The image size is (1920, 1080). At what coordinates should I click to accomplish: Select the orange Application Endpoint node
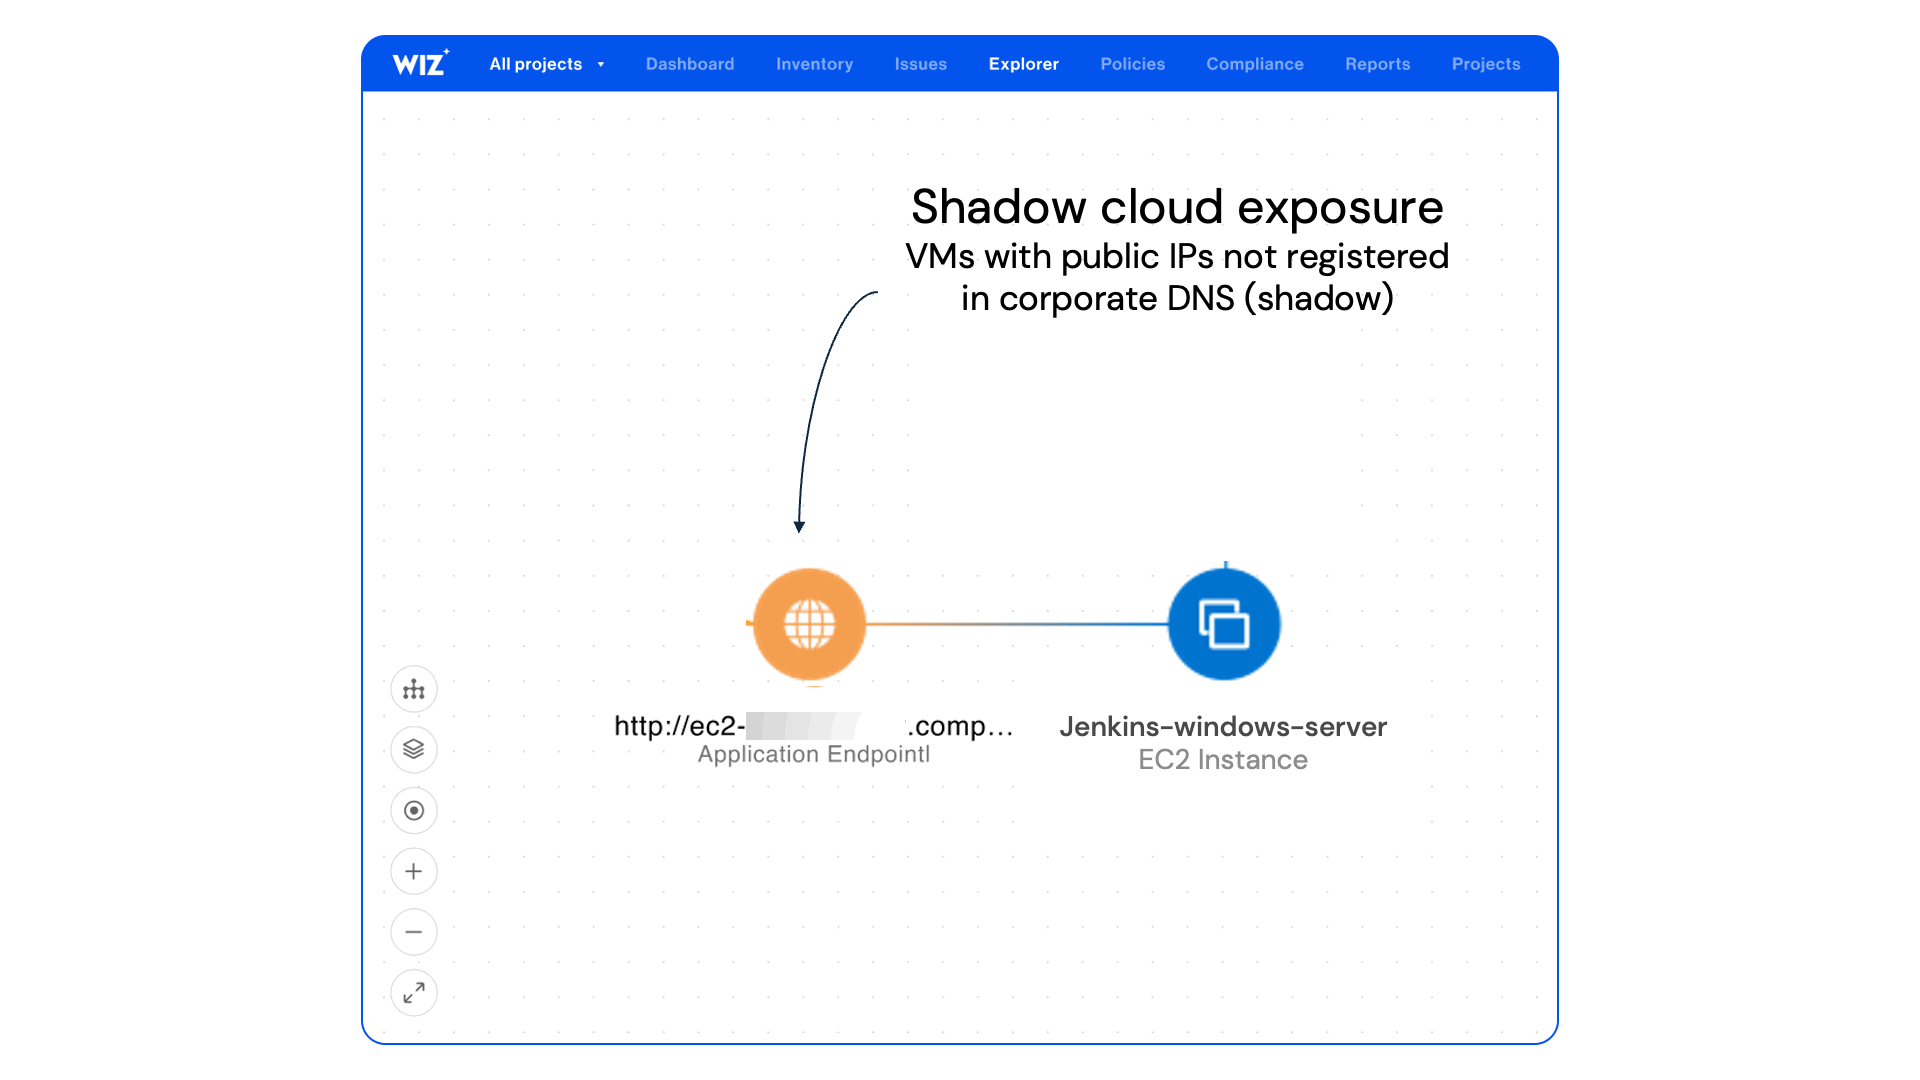tap(809, 624)
